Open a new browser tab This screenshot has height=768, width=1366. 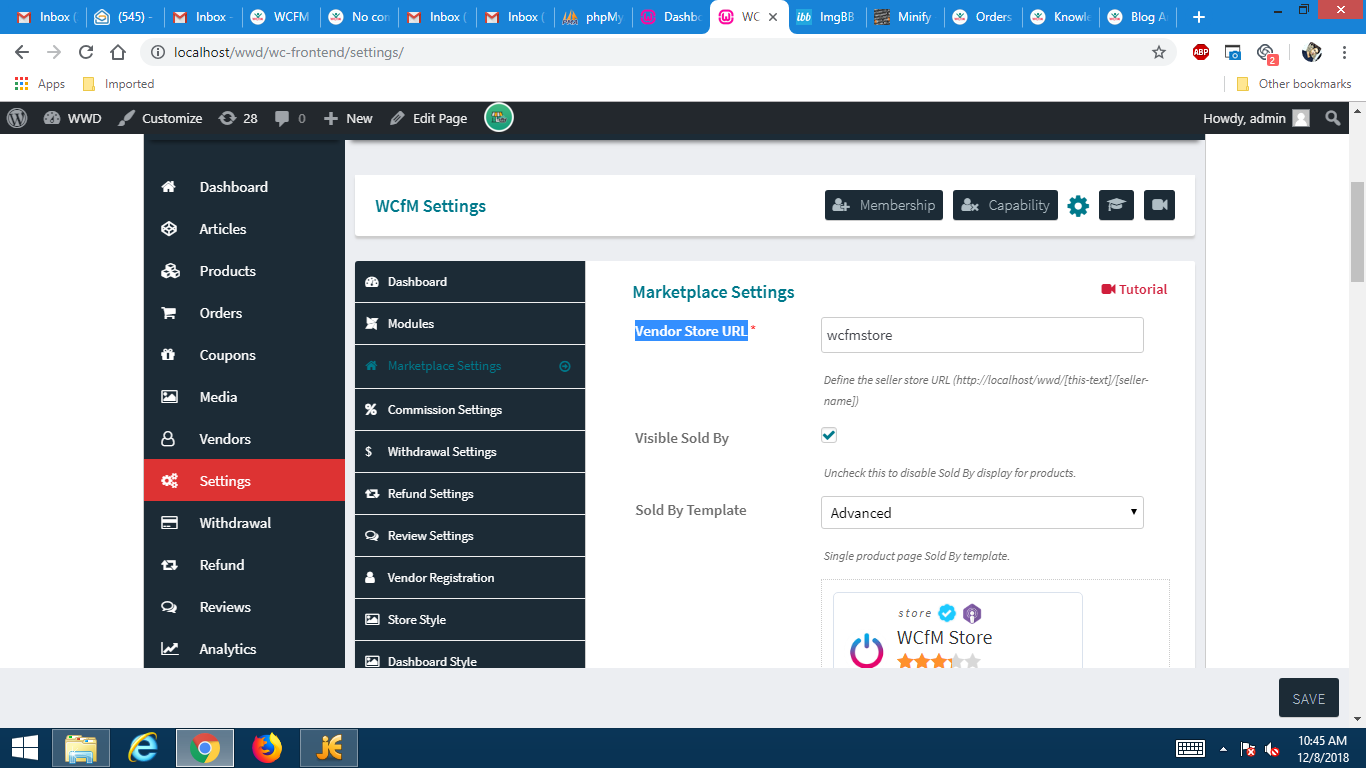click(x=1199, y=17)
